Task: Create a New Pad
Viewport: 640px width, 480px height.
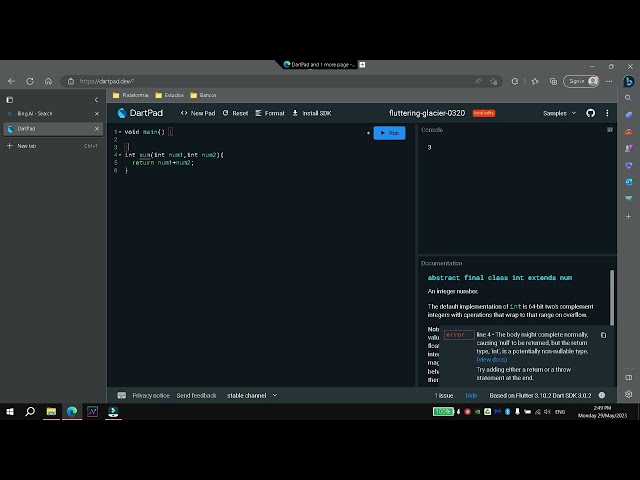Action: 198,113
